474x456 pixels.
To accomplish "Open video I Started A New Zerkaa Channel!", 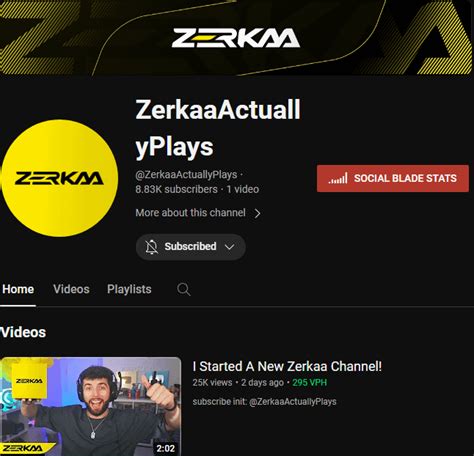I will (287, 366).
